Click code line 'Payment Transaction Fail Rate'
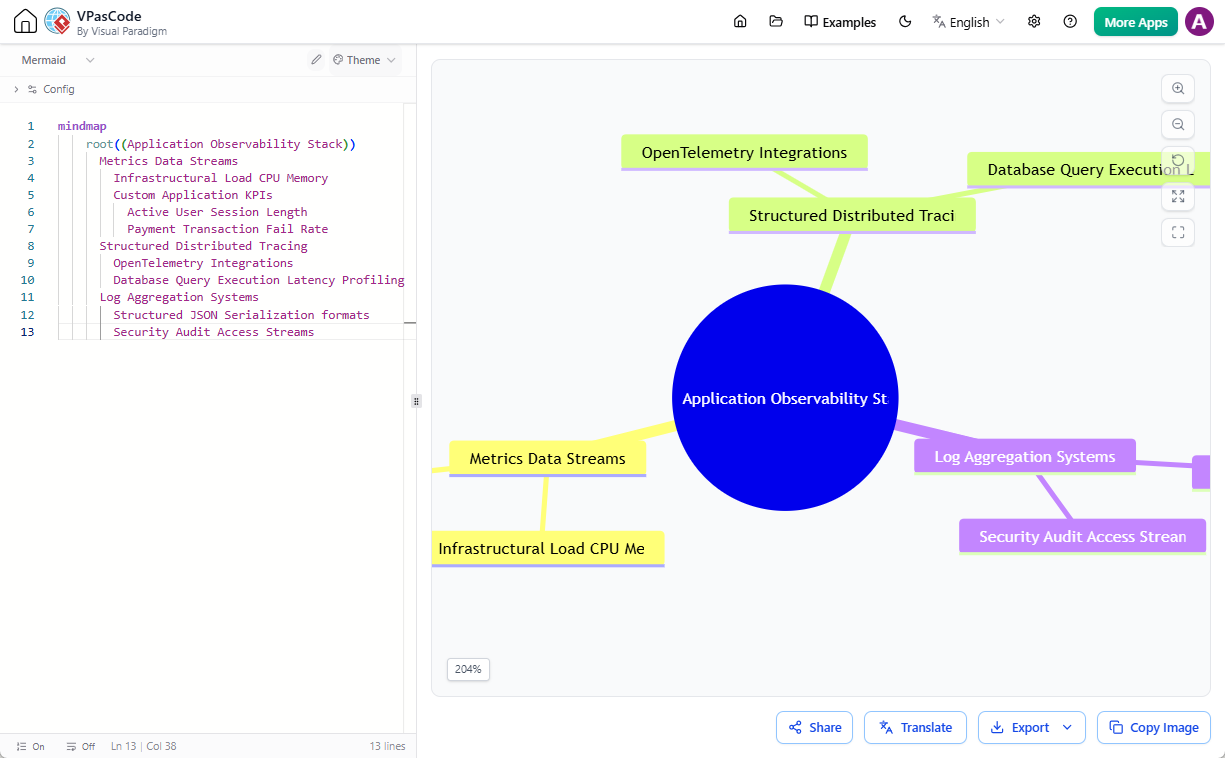 click(228, 229)
